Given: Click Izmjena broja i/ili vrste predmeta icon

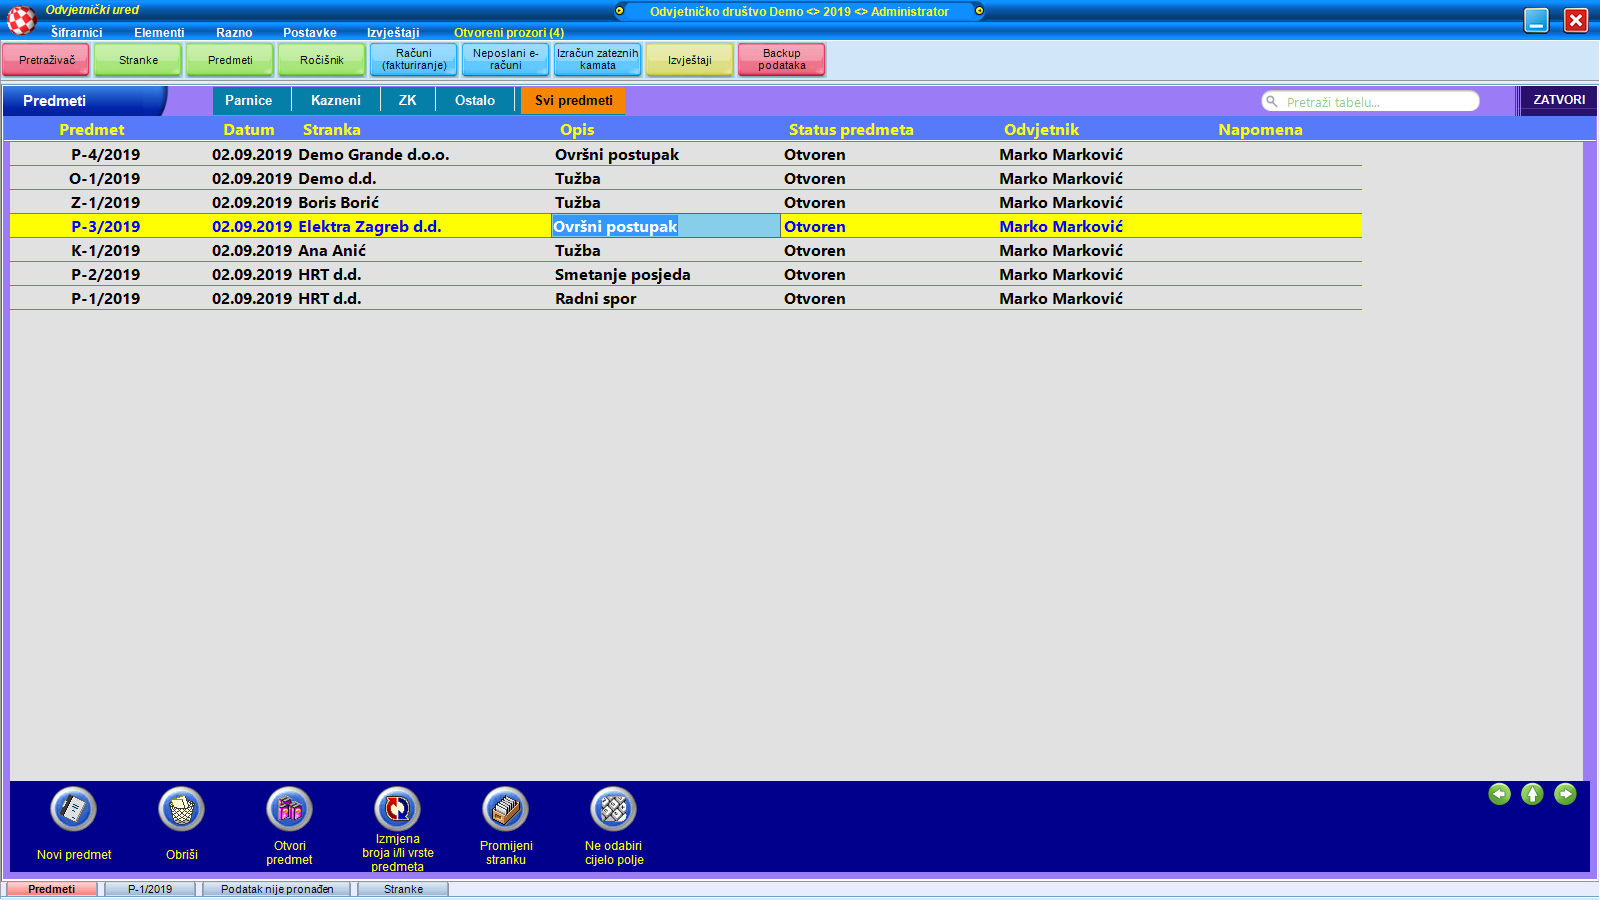Looking at the screenshot, I should click(x=397, y=809).
